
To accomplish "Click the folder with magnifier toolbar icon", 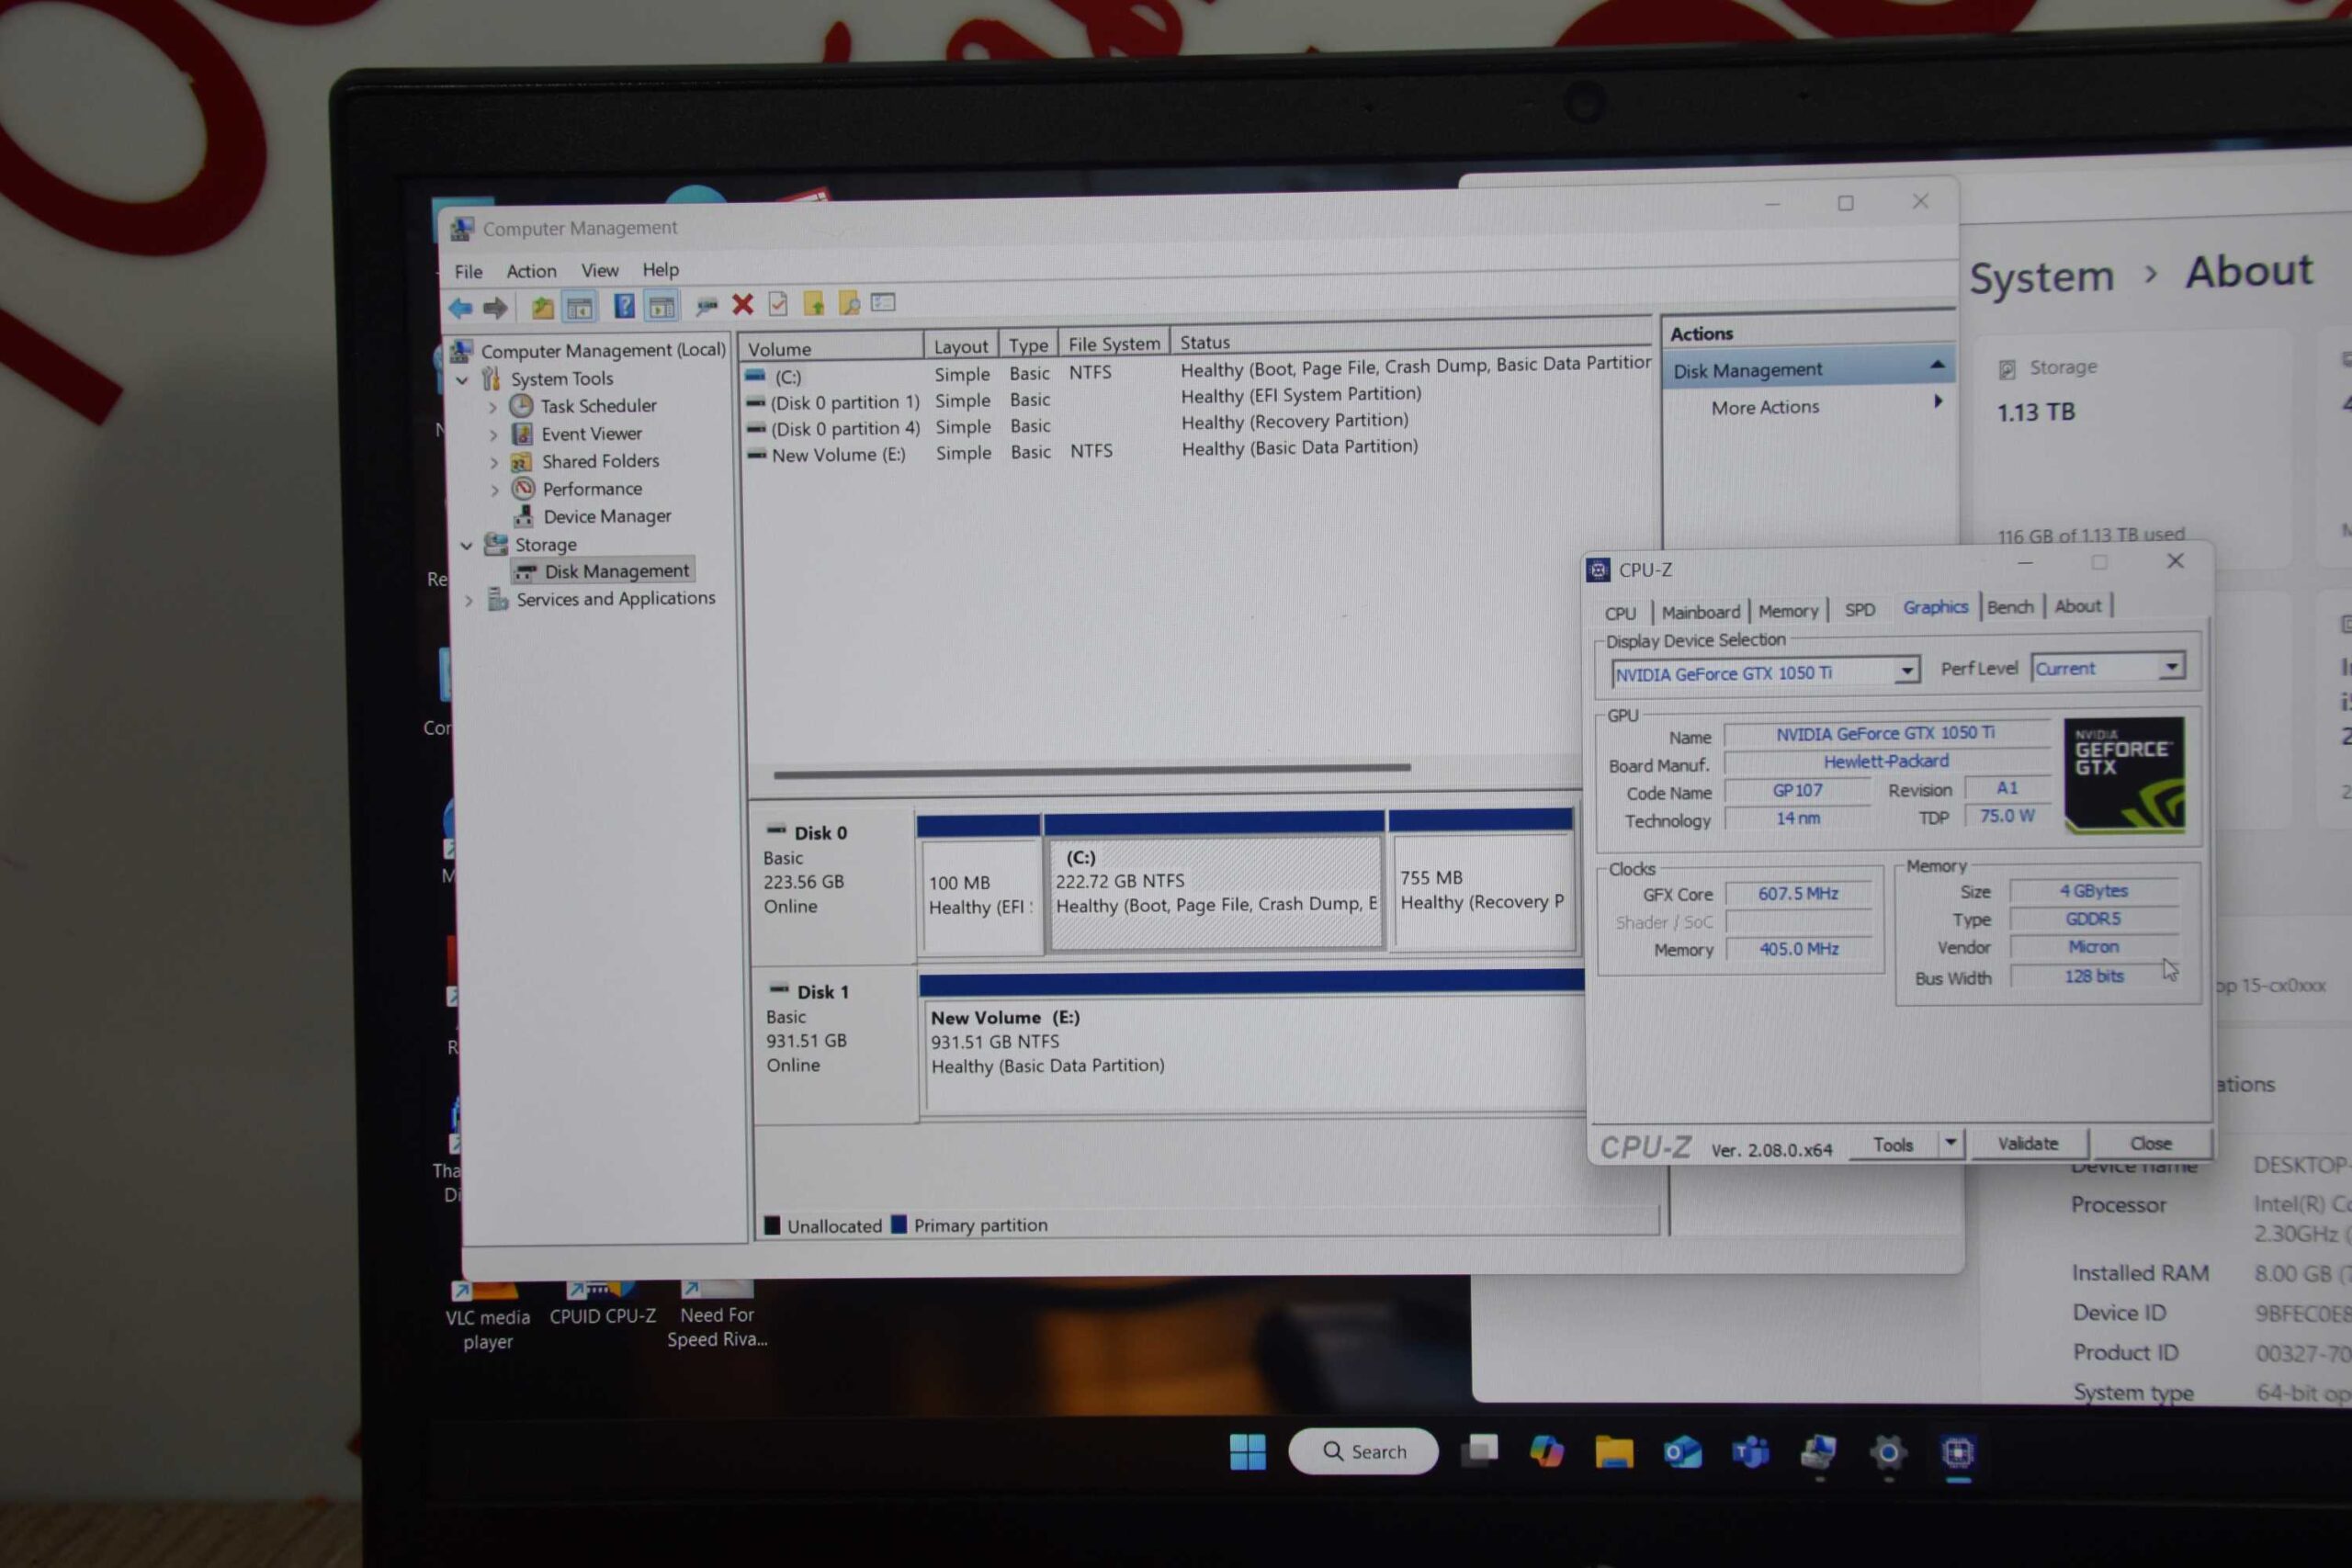I will pyautogui.click(x=849, y=303).
